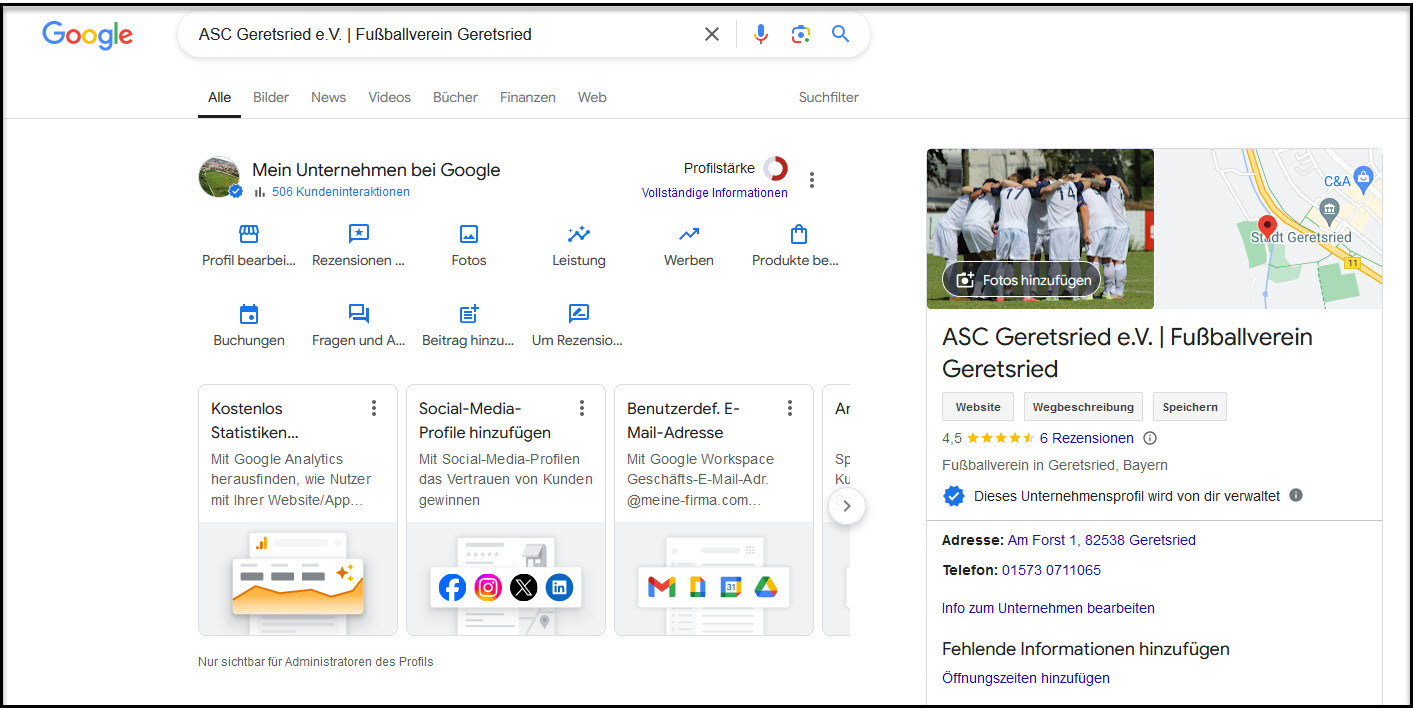This screenshot has height=708, width=1413.
Task: Open the 6 Rezensionen link
Action: [1087, 438]
